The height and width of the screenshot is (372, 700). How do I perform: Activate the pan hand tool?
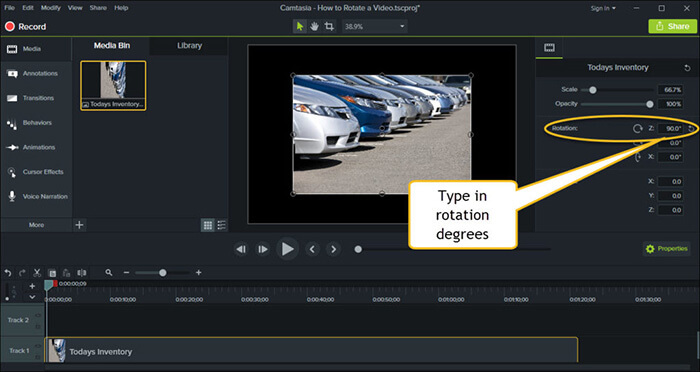(x=314, y=26)
